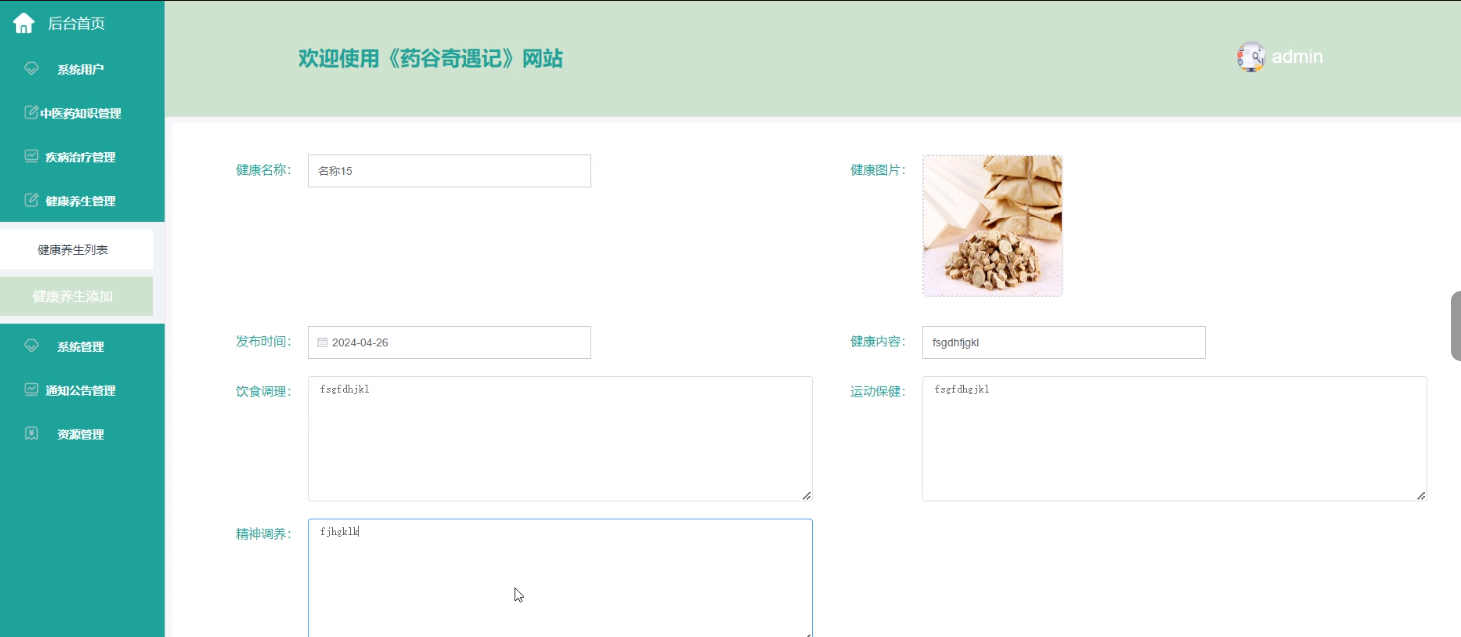Image resolution: width=1461 pixels, height=637 pixels.
Task: Expand the 中医药知识管理 menu
Action: 82,113
